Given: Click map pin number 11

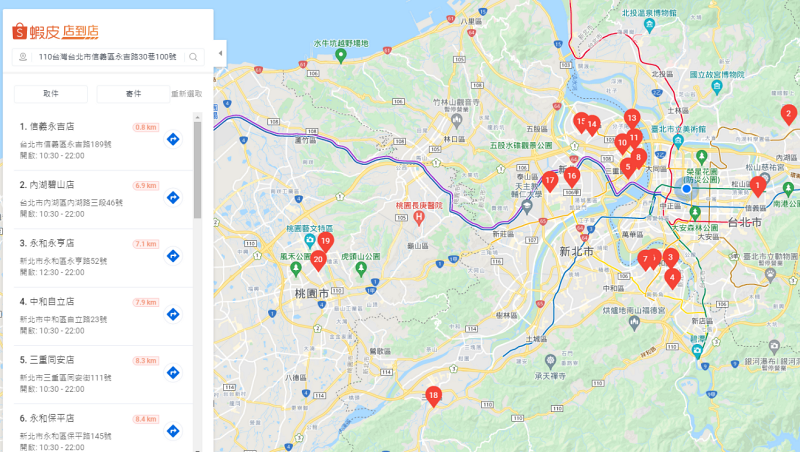Looking at the screenshot, I should point(634,139).
